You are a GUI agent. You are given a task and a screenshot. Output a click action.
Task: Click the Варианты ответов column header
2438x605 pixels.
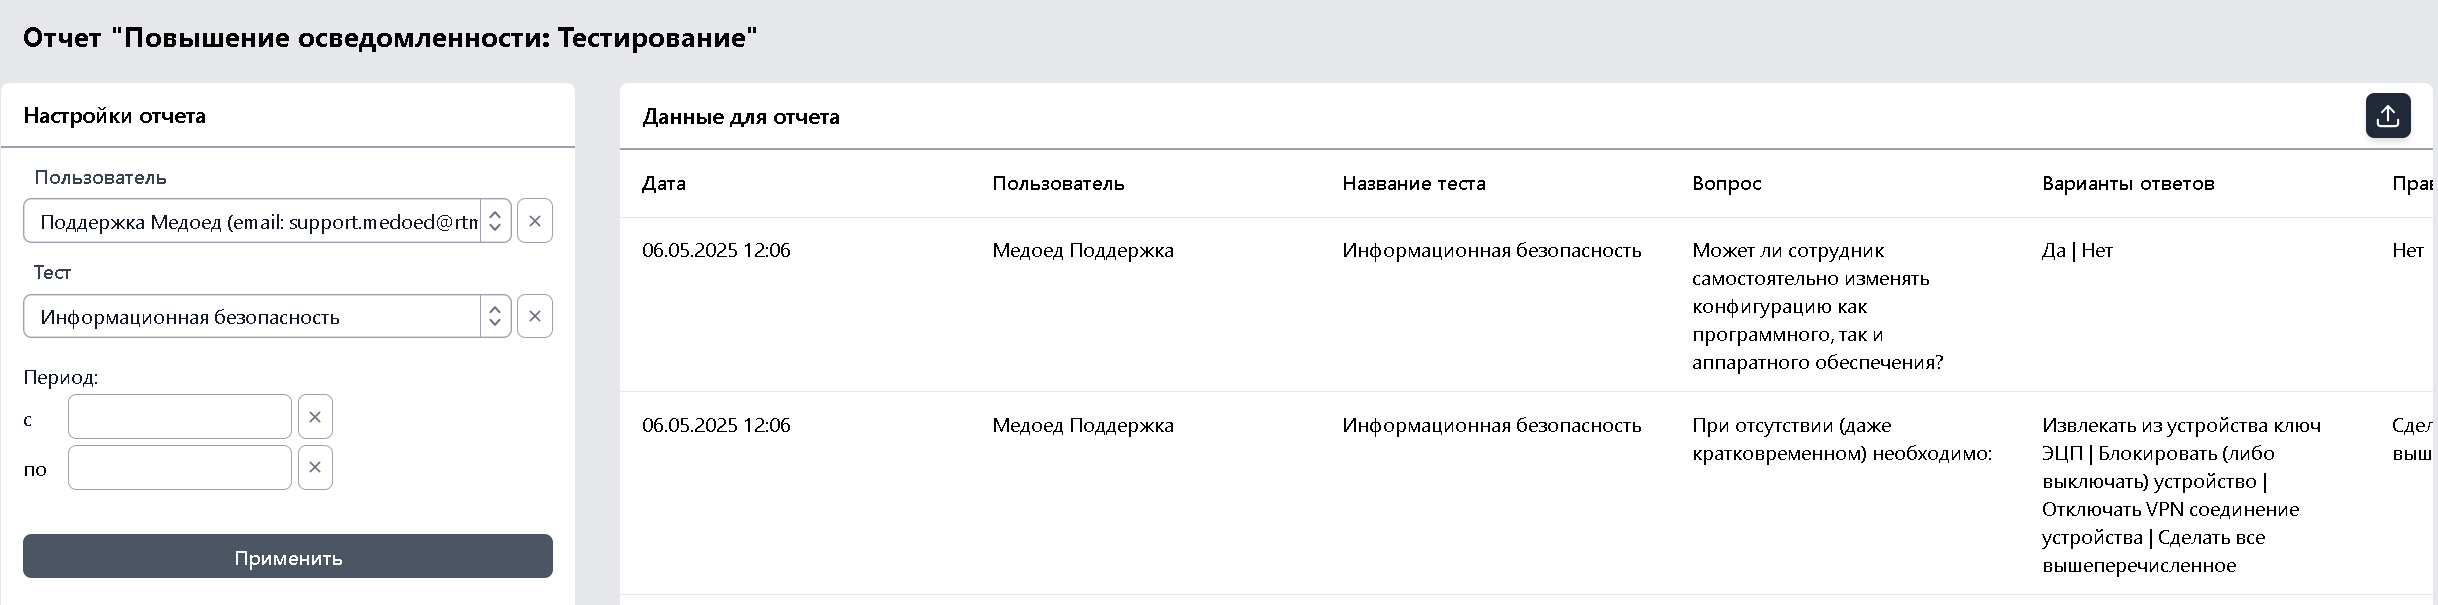click(2128, 183)
